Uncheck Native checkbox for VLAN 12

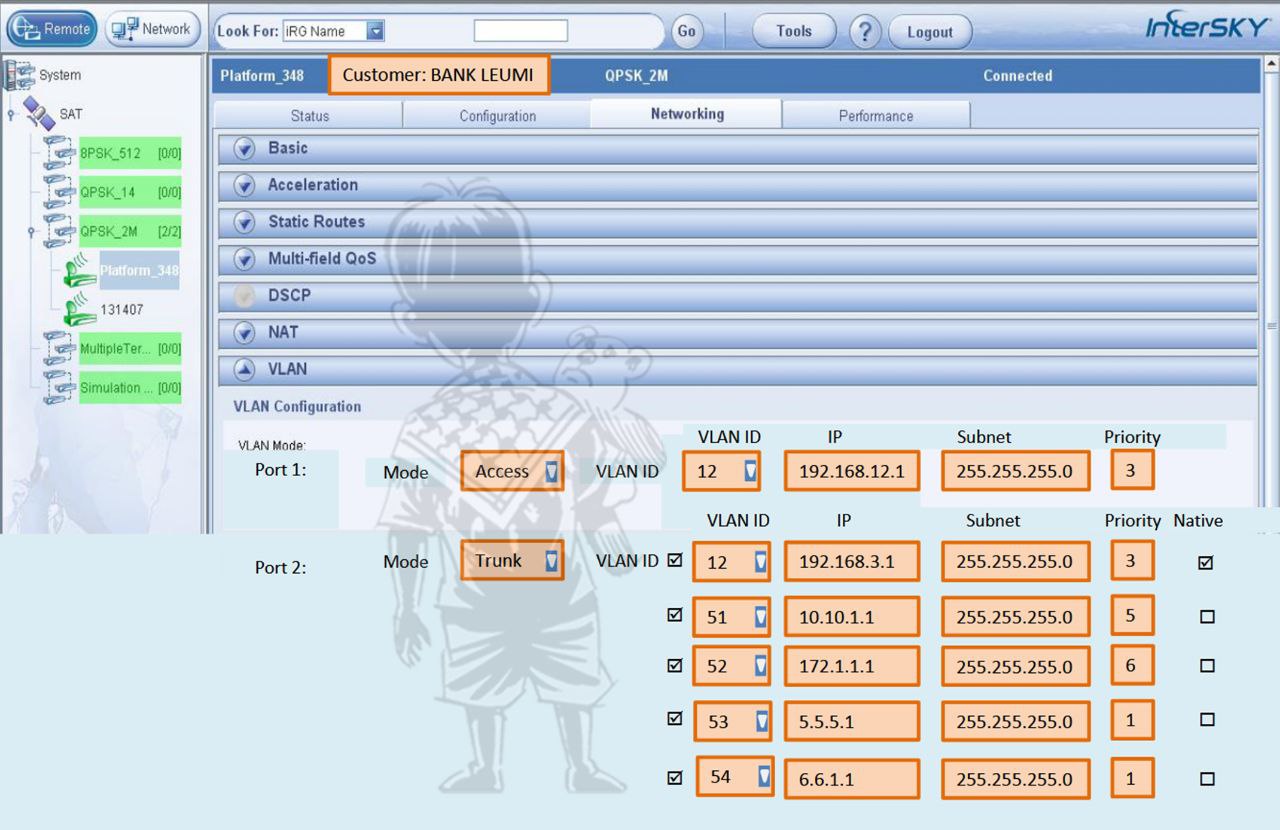click(x=1206, y=563)
